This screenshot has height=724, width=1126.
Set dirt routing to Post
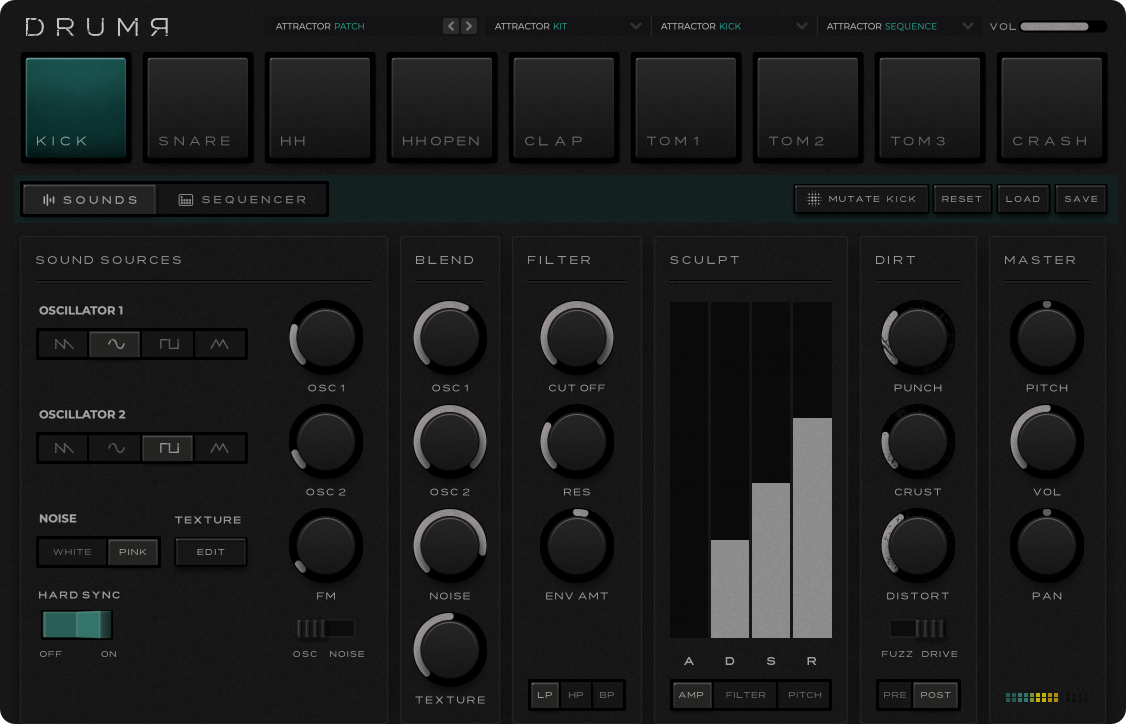[x=936, y=695]
